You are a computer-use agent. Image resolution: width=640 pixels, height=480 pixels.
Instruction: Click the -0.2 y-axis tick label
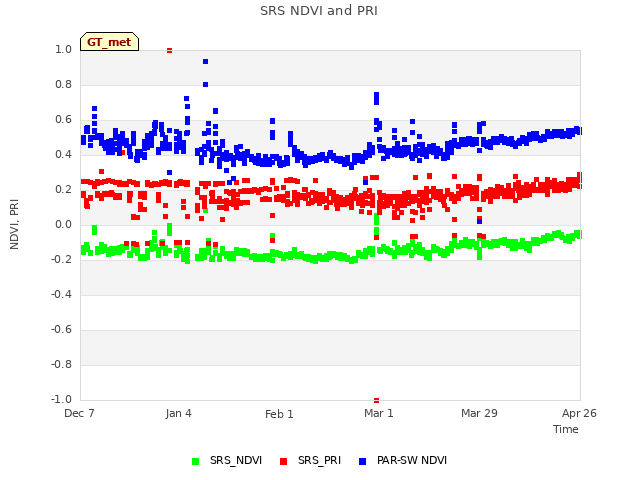point(61,259)
